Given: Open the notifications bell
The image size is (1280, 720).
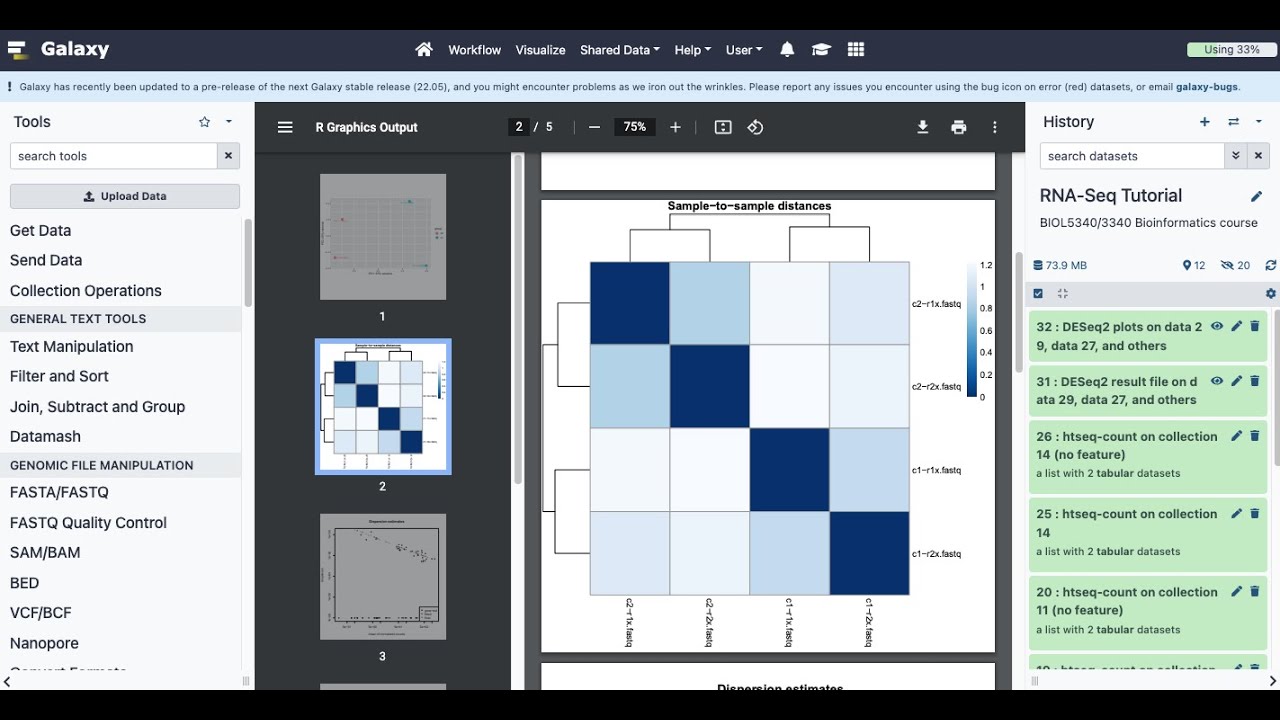Looking at the screenshot, I should (x=787, y=49).
